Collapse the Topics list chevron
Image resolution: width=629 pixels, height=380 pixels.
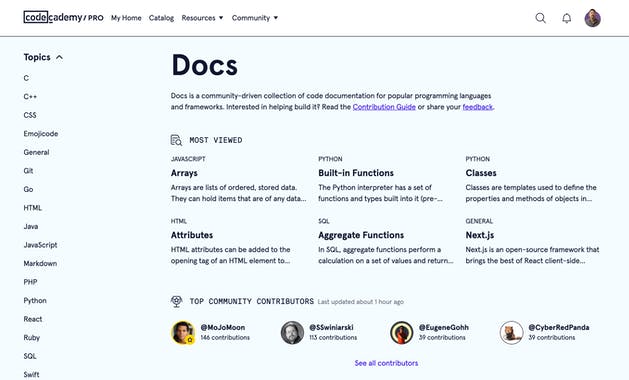coord(59,57)
